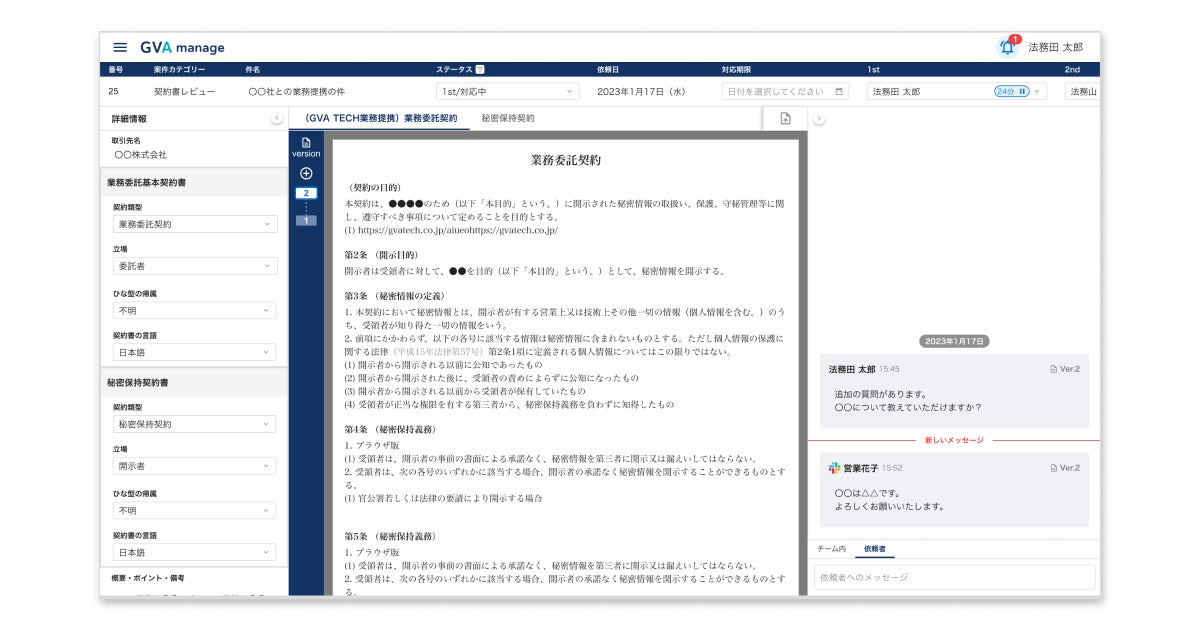Open ひな型の帰属 dropdown under 秘密保持契約書
Screen dimensions: 1200x630
tap(195, 510)
